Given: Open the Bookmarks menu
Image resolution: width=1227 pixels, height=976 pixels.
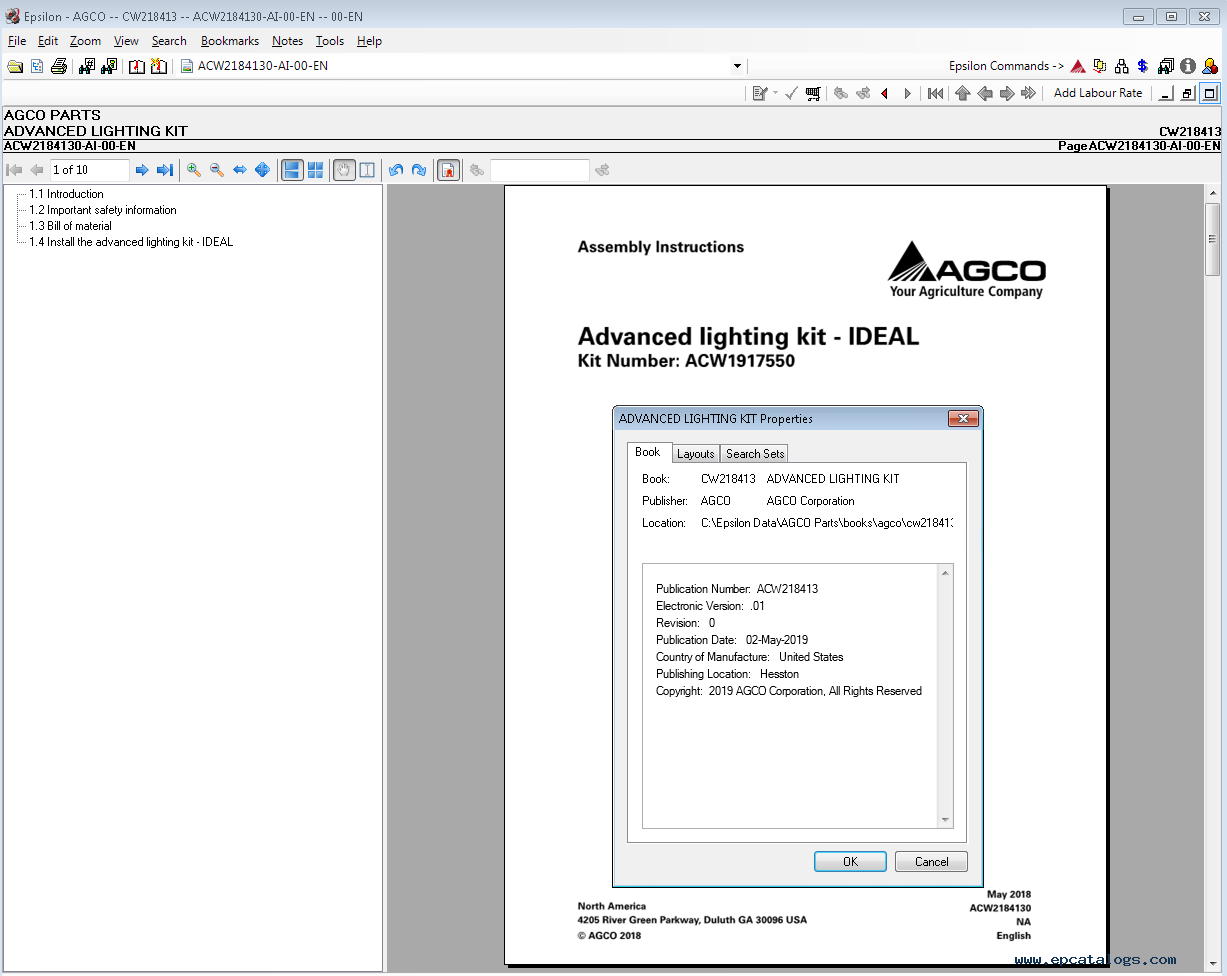Looking at the screenshot, I should click(230, 41).
